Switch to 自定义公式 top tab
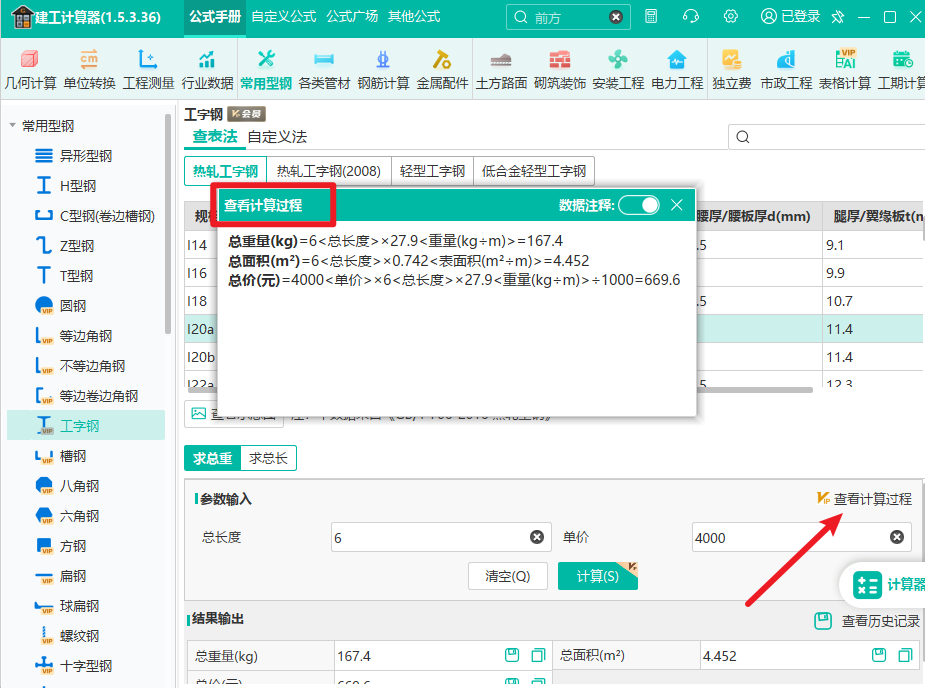Screen dimensions: 925x688 (x=284, y=17)
